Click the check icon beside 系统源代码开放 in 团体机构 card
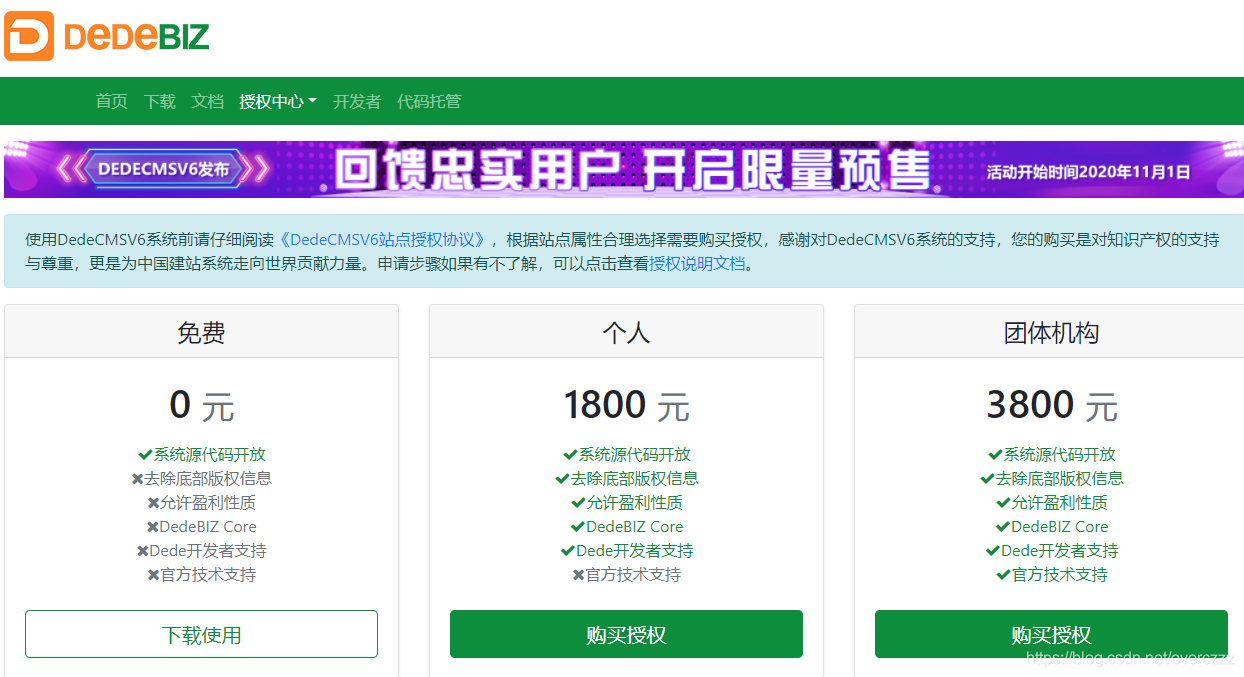The height and width of the screenshot is (677, 1244). point(995,455)
